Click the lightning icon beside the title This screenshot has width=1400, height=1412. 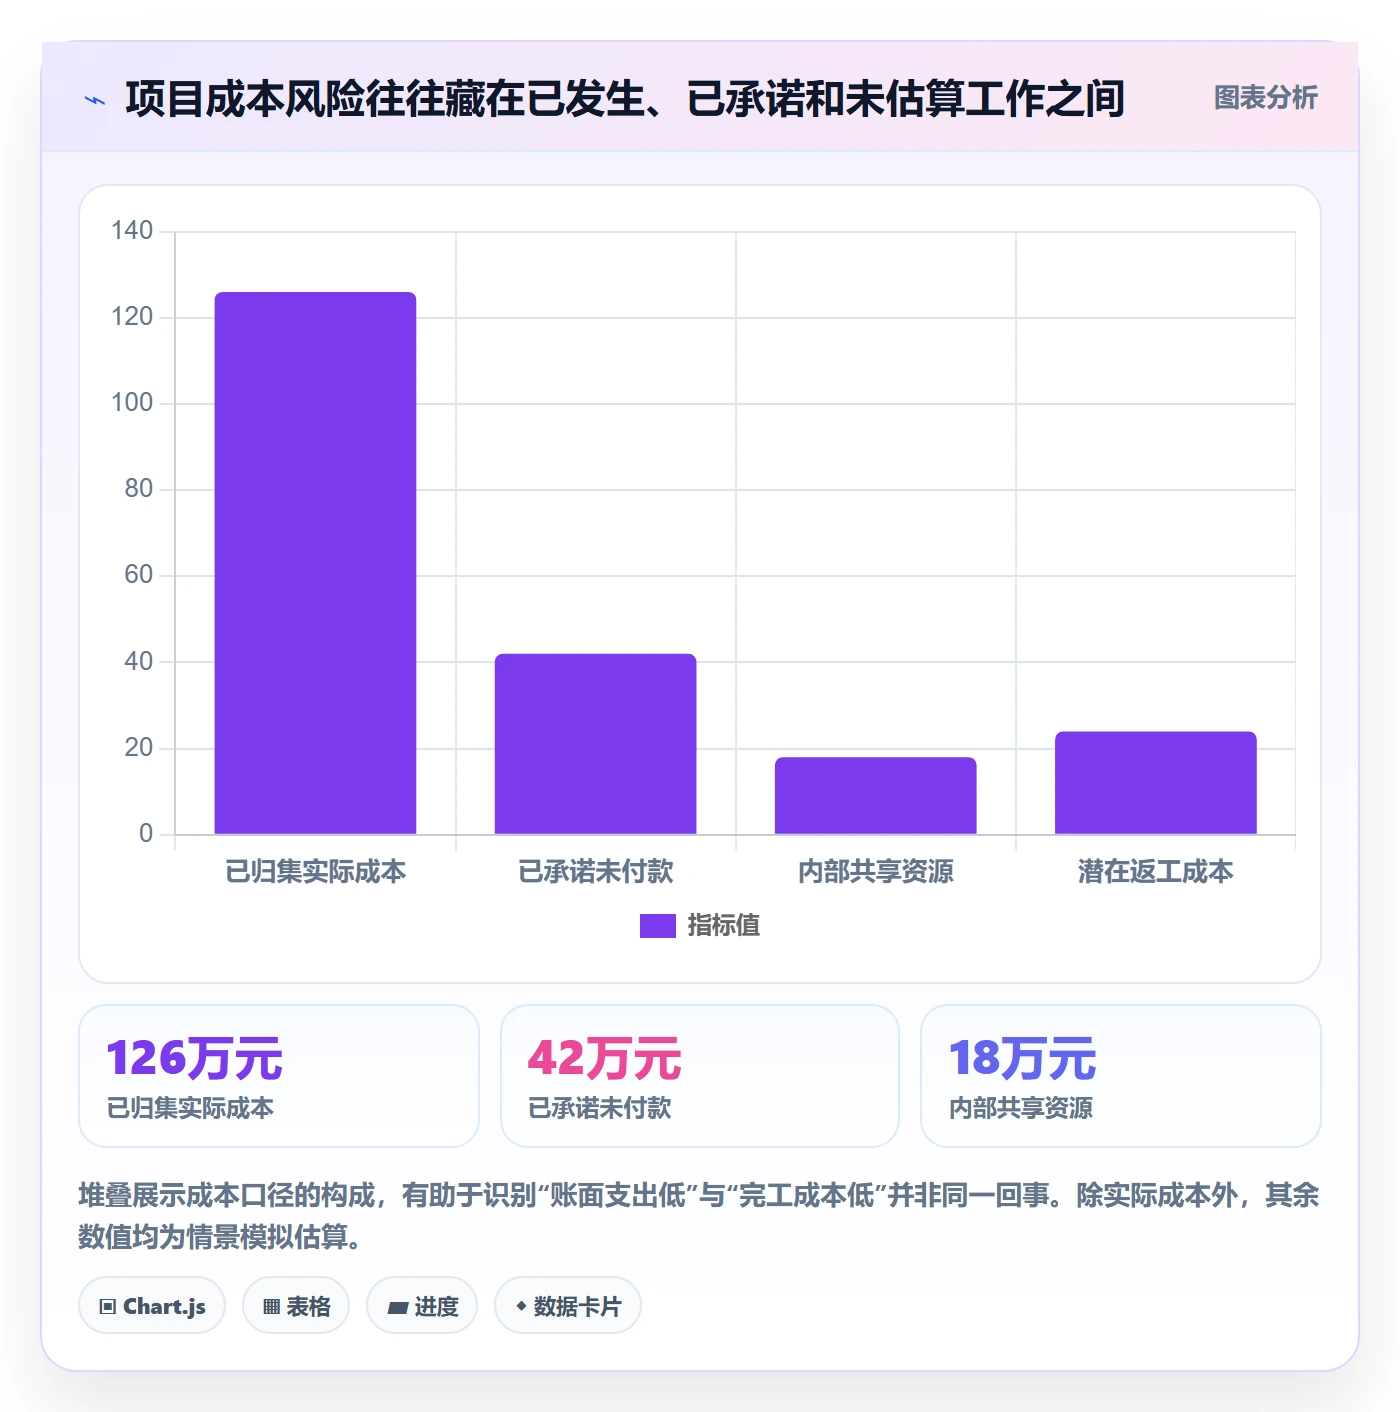click(95, 100)
